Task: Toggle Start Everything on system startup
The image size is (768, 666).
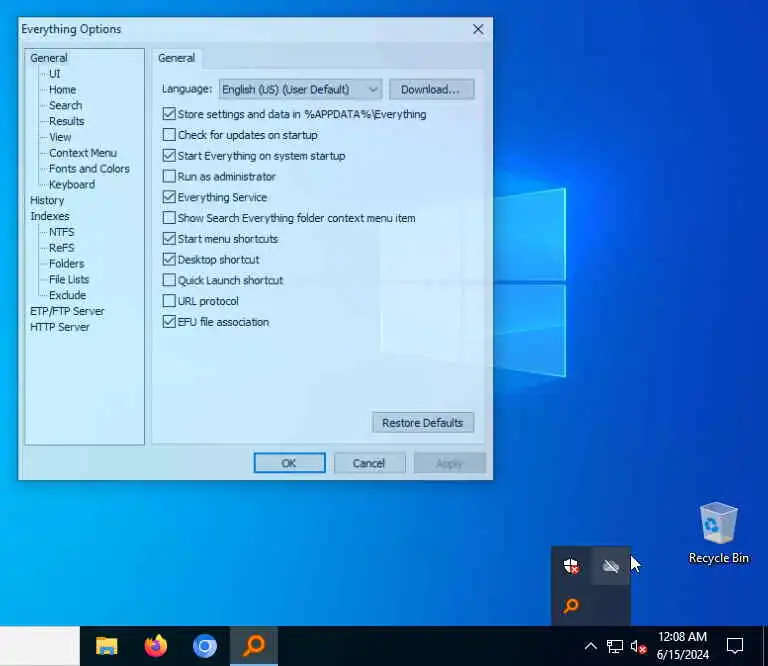Action: (169, 156)
